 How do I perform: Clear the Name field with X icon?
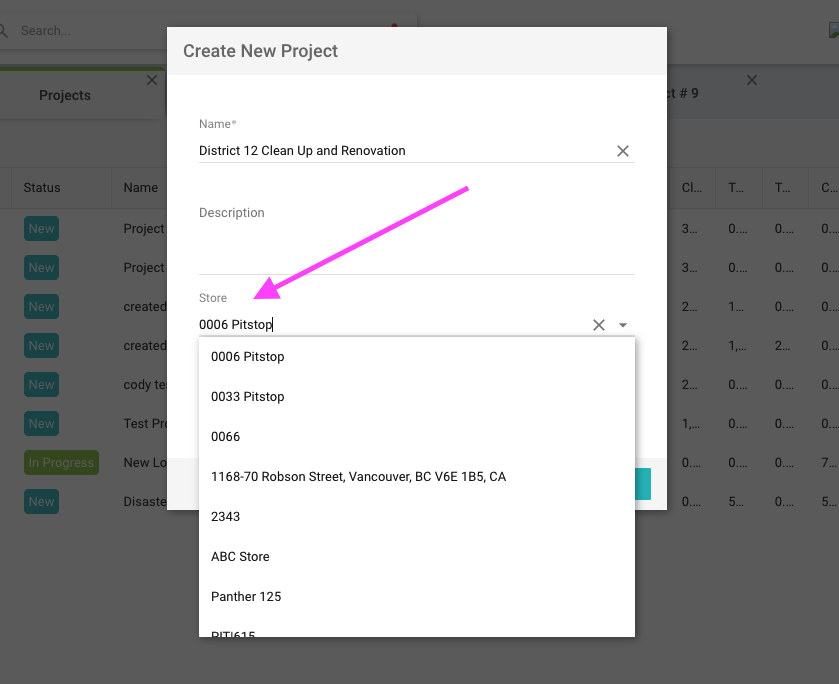point(622,151)
